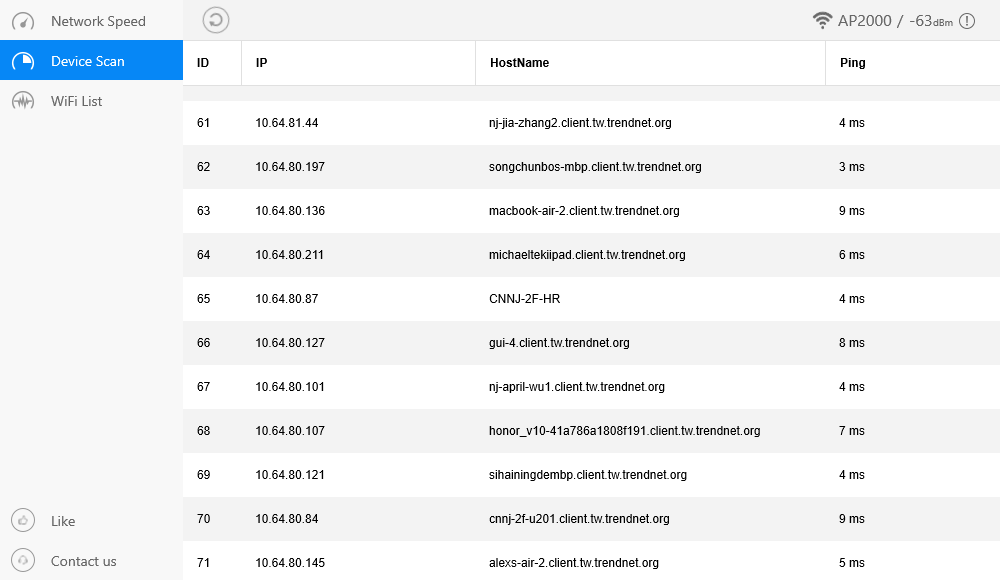
Task: Click the HostName column header
Action: click(x=518, y=62)
